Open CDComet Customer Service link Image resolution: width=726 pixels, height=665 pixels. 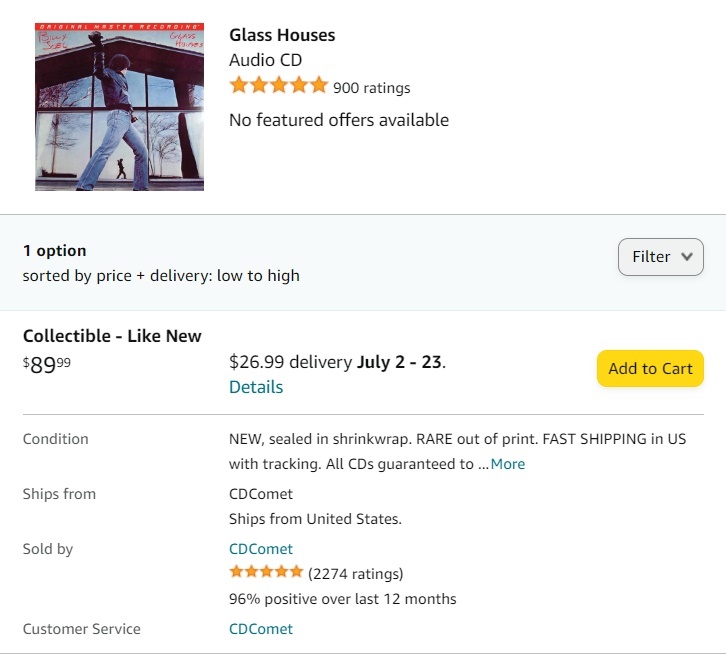coord(261,629)
